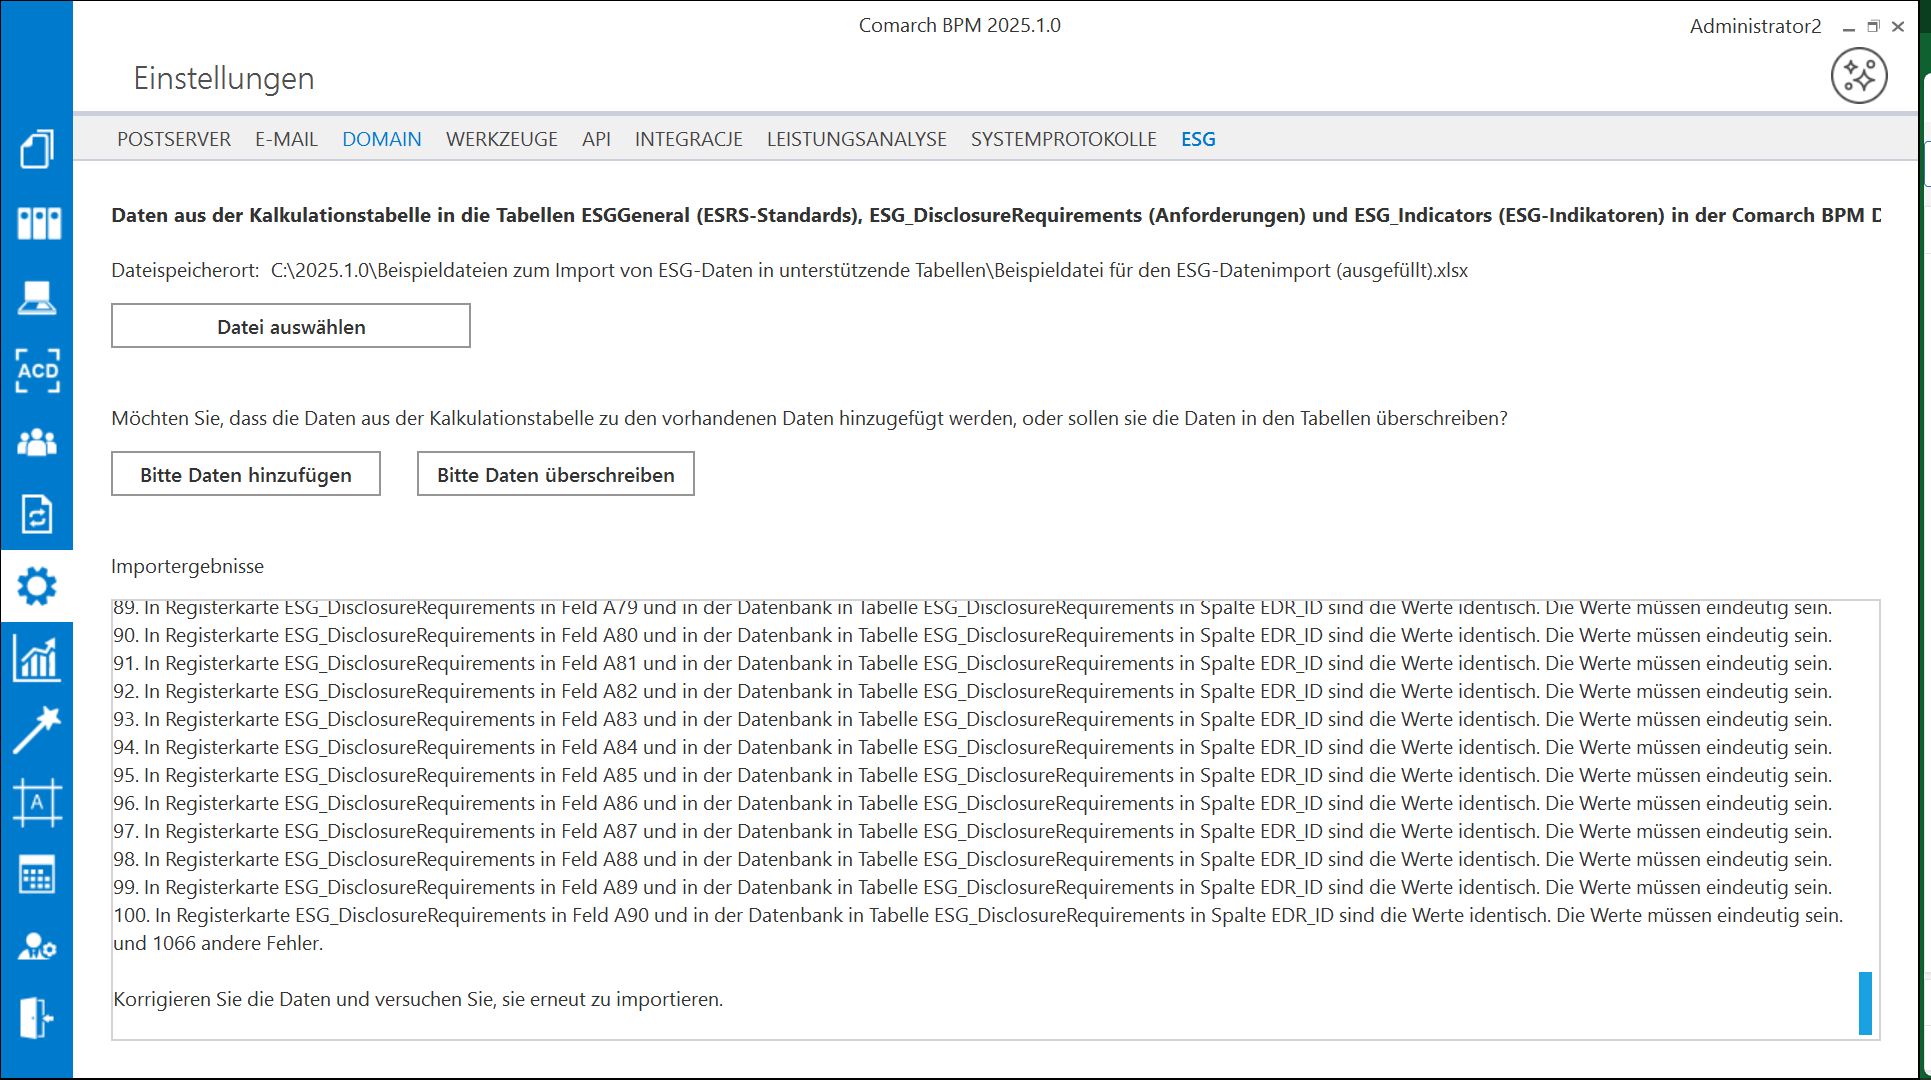Switch to the API tab
The width and height of the screenshot is (1931, 1080).
pyautogui.click(x=596, y=139)
